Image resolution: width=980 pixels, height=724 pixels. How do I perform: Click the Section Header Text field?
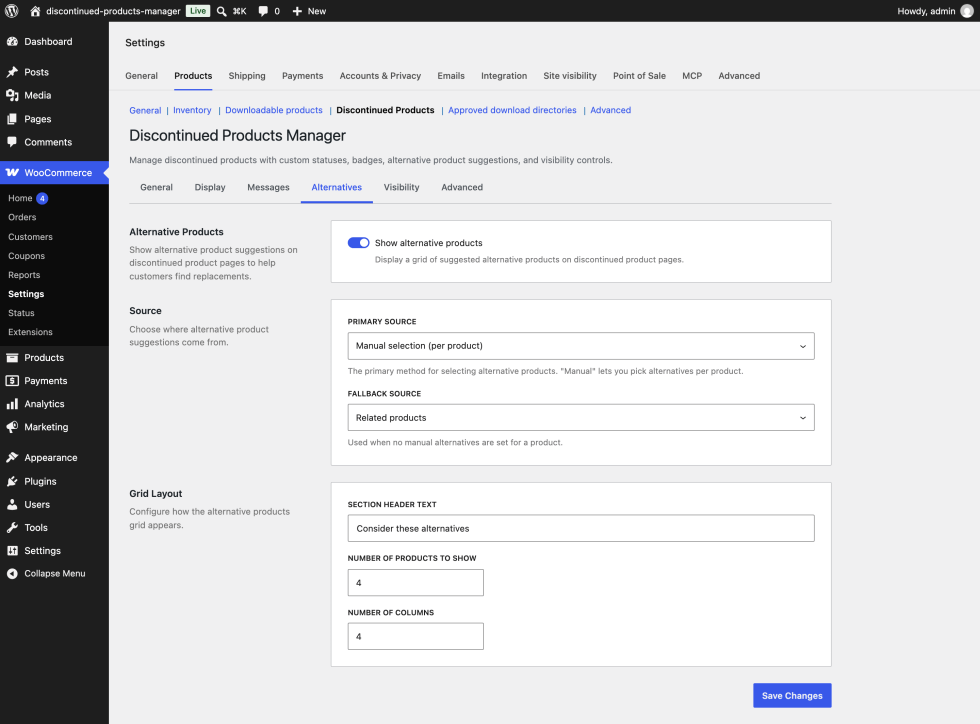581,528
